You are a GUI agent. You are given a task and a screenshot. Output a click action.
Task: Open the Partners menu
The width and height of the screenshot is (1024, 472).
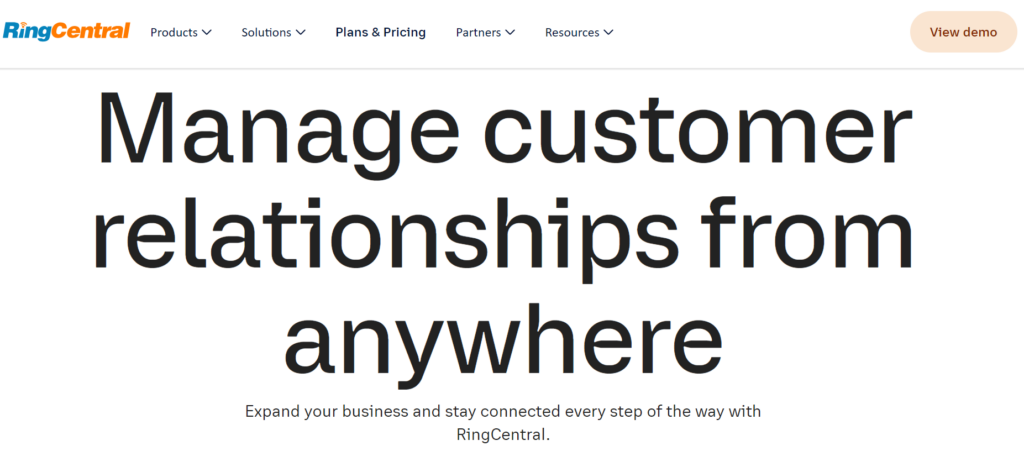[x=478, y=32]
